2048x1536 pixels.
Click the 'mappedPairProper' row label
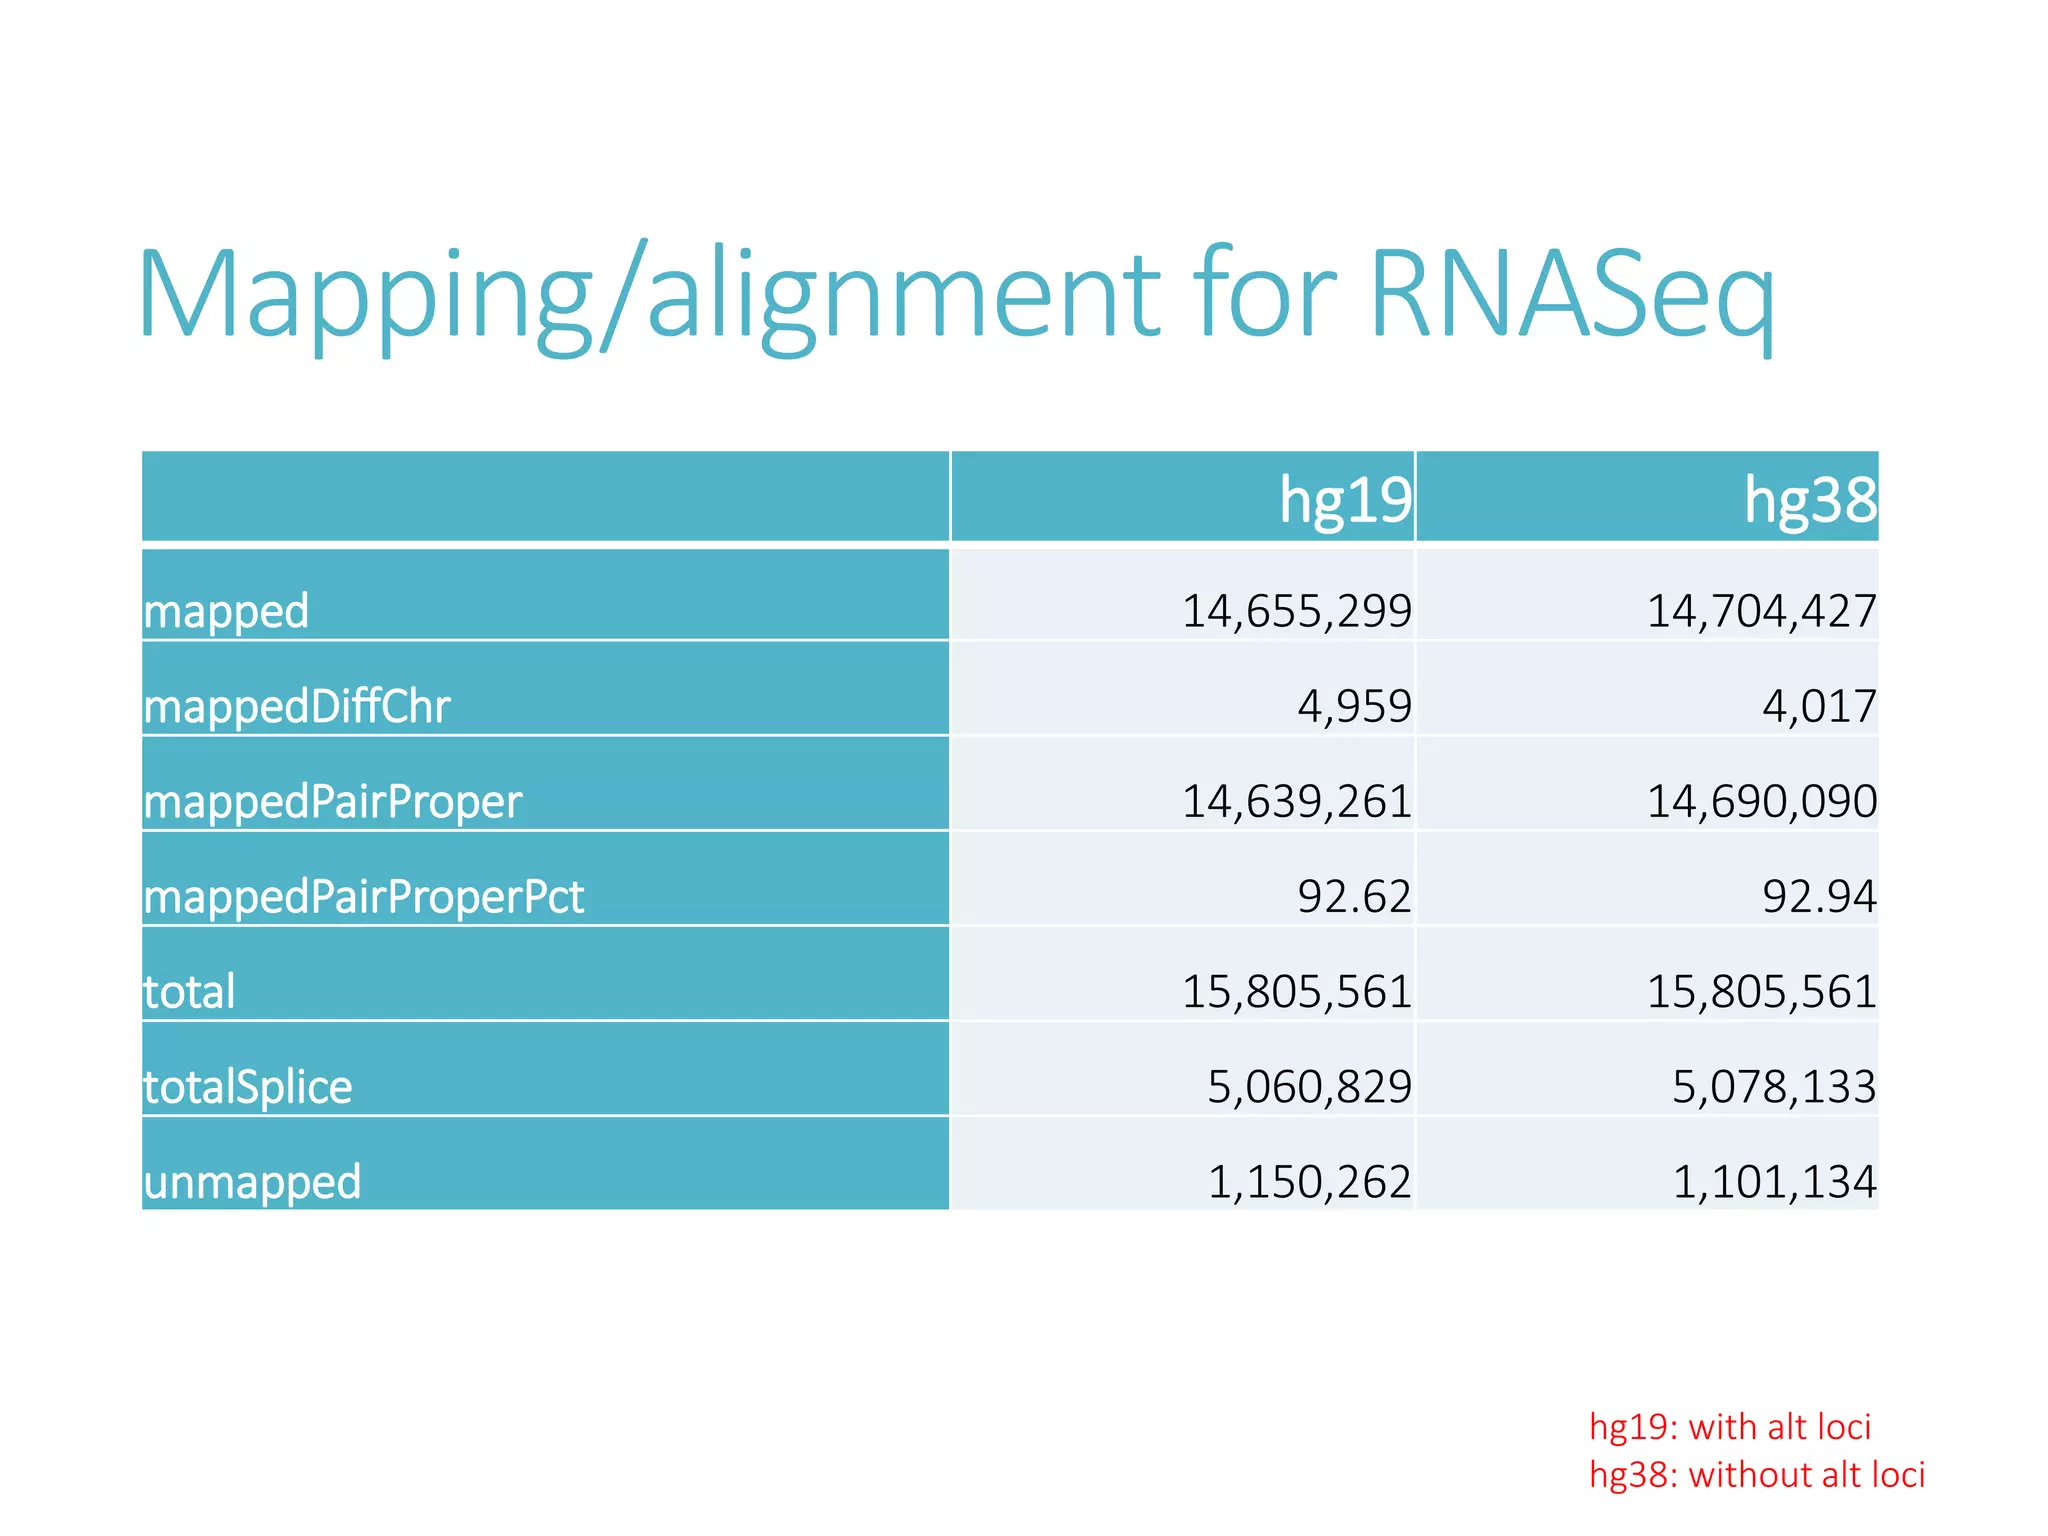(x=332, y=801)
